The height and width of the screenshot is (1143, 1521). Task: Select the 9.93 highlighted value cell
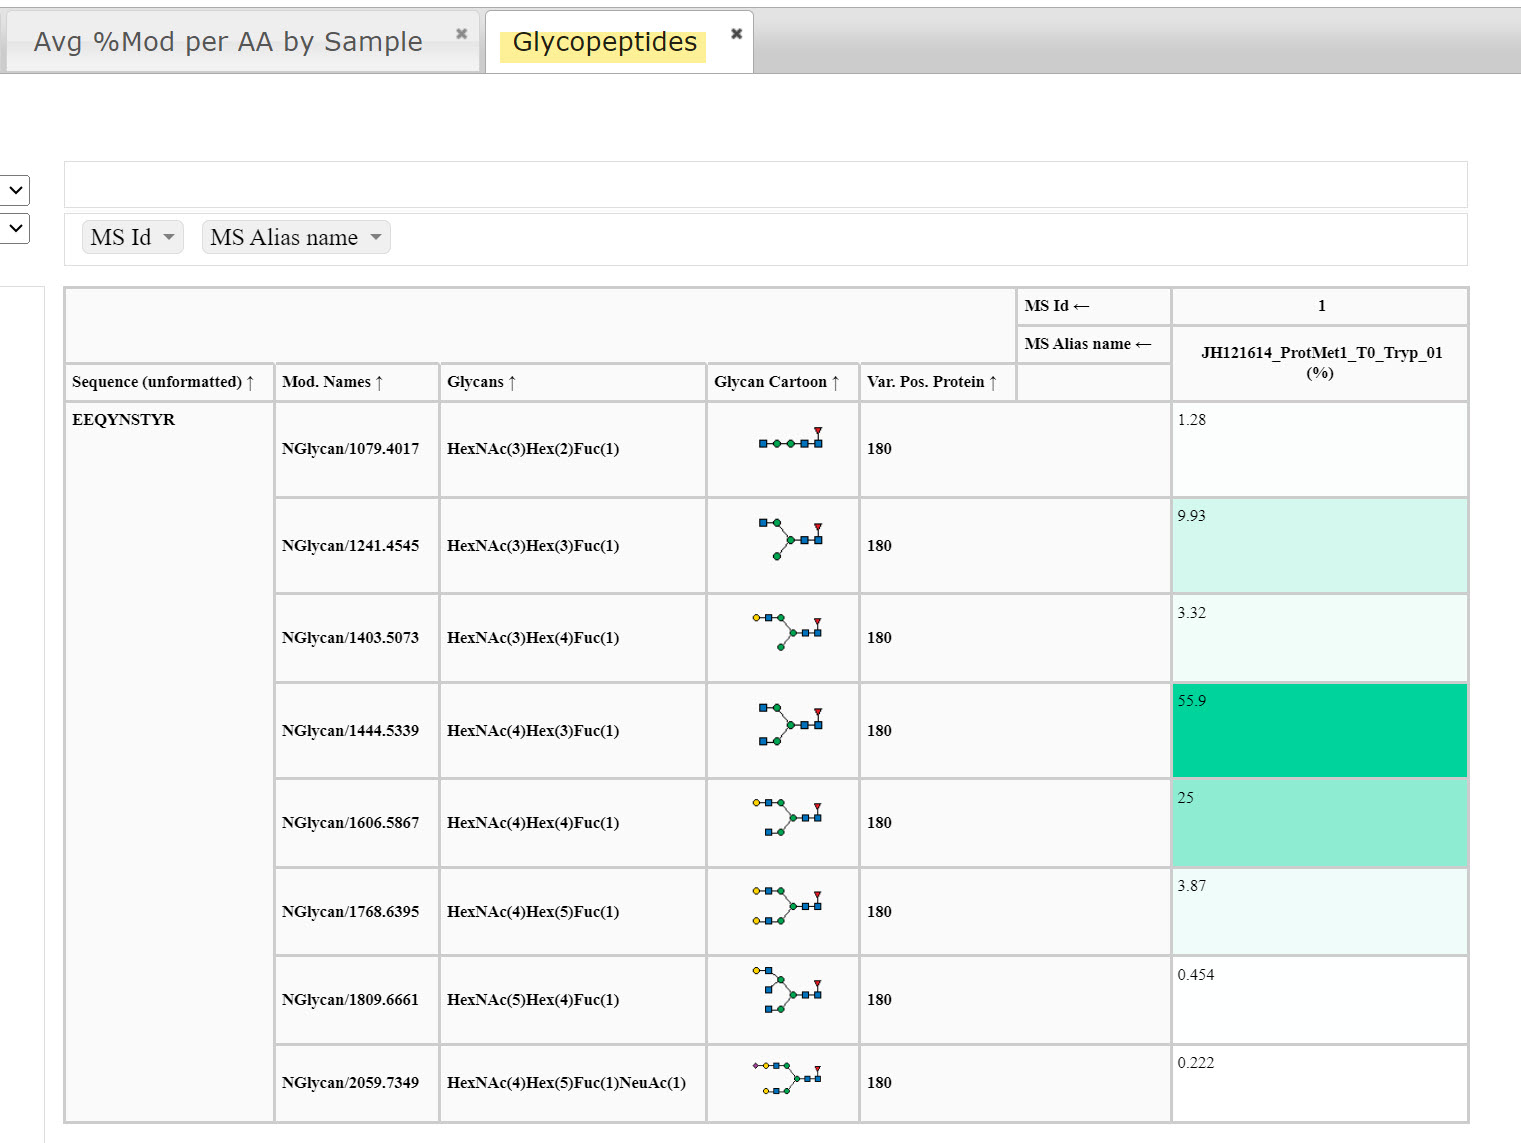pos(1319,546)
